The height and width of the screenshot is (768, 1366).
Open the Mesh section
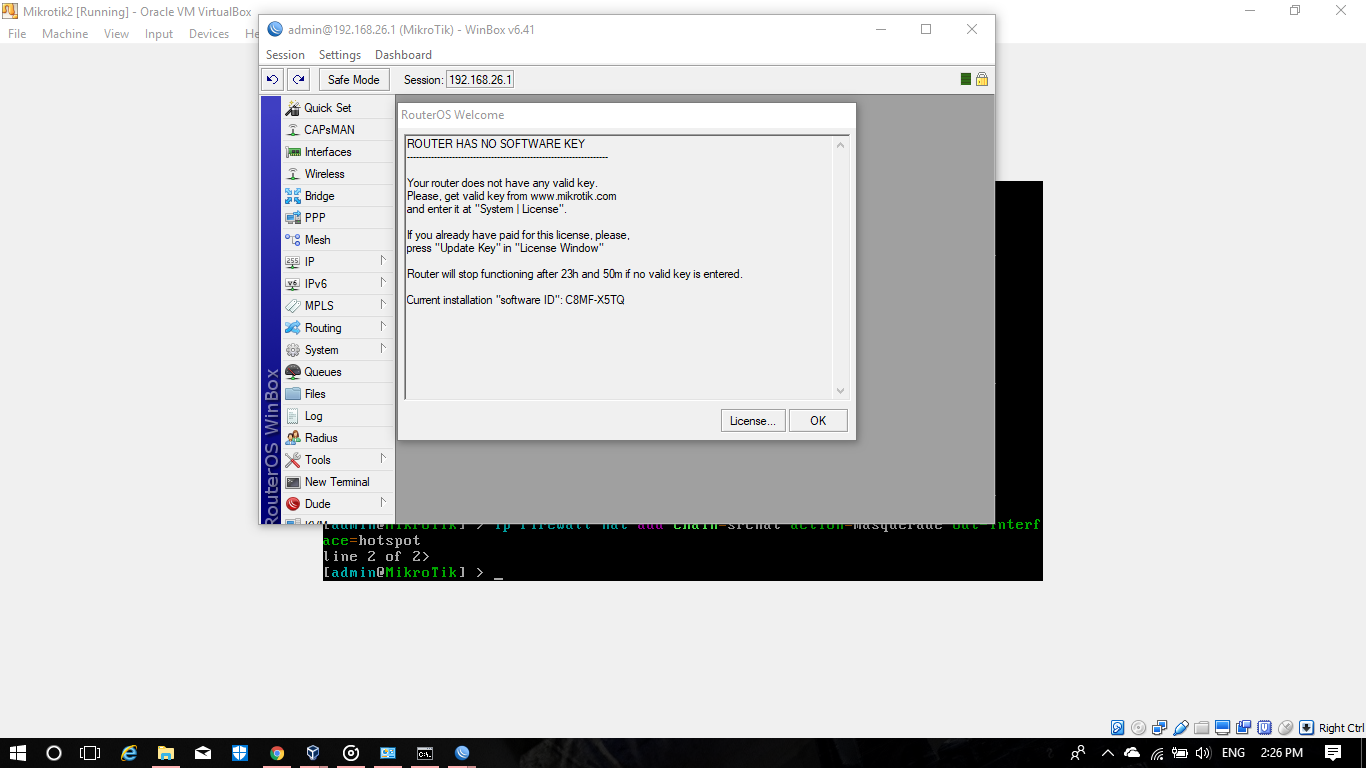(x=338, y=240)
